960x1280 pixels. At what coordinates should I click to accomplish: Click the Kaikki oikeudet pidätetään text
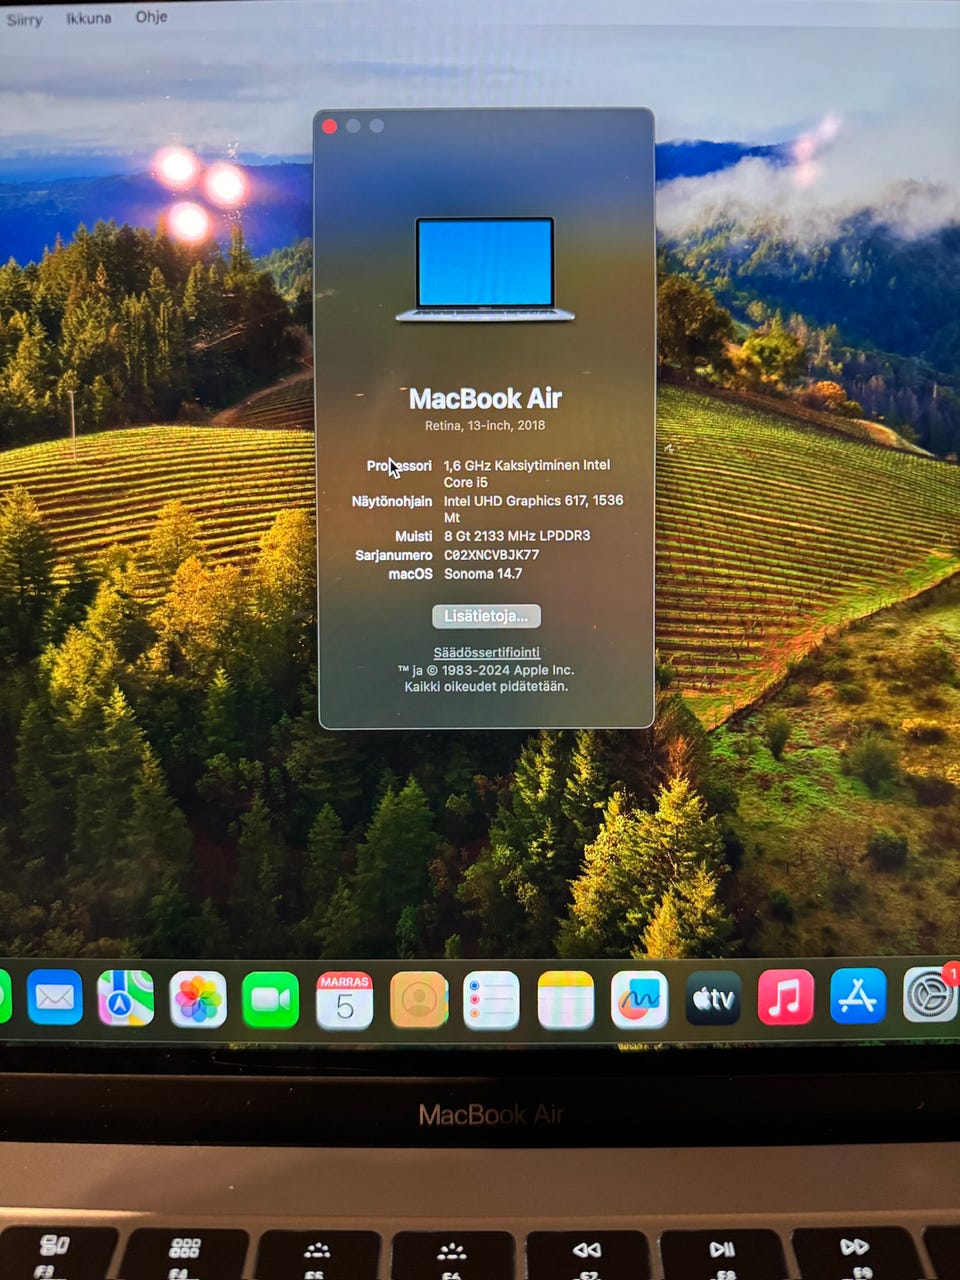pos(486,687)
